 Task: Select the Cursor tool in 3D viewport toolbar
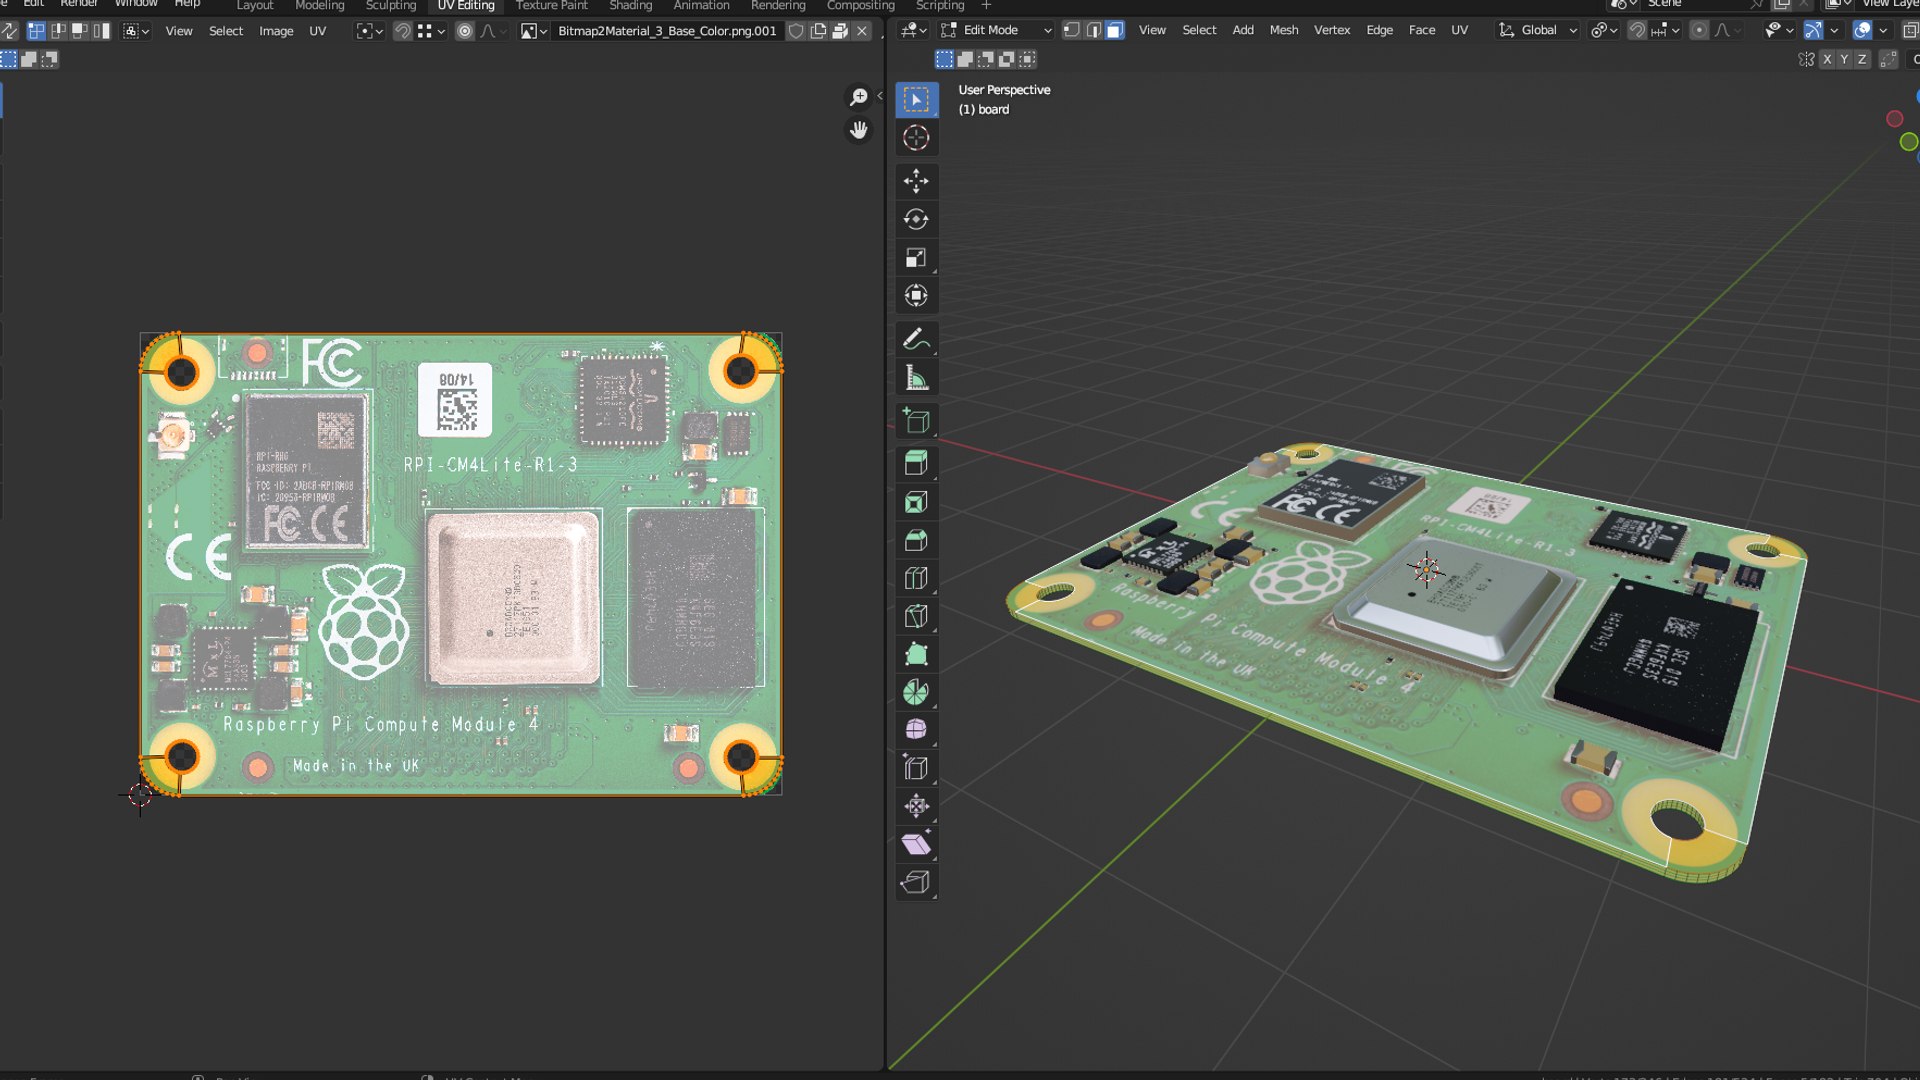tap(916, 138)
